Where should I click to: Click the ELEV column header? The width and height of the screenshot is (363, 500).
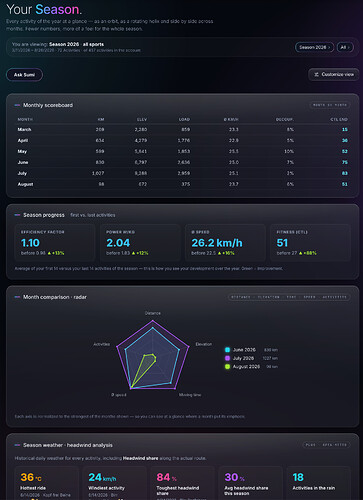click(142, 119)
